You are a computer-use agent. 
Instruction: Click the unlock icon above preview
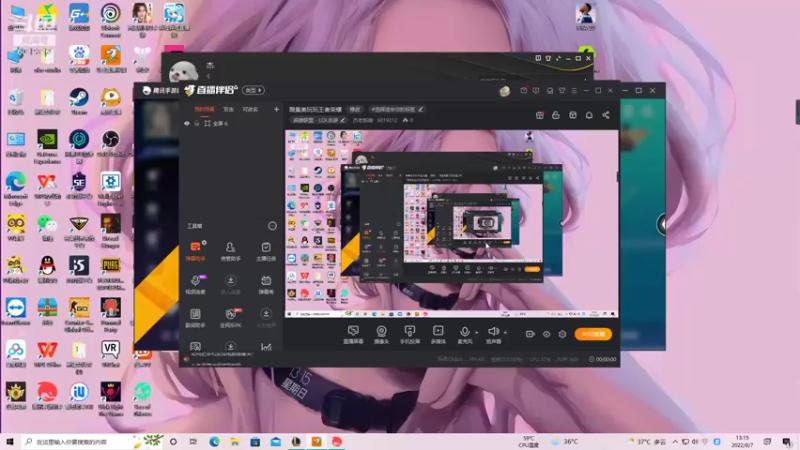556,115
